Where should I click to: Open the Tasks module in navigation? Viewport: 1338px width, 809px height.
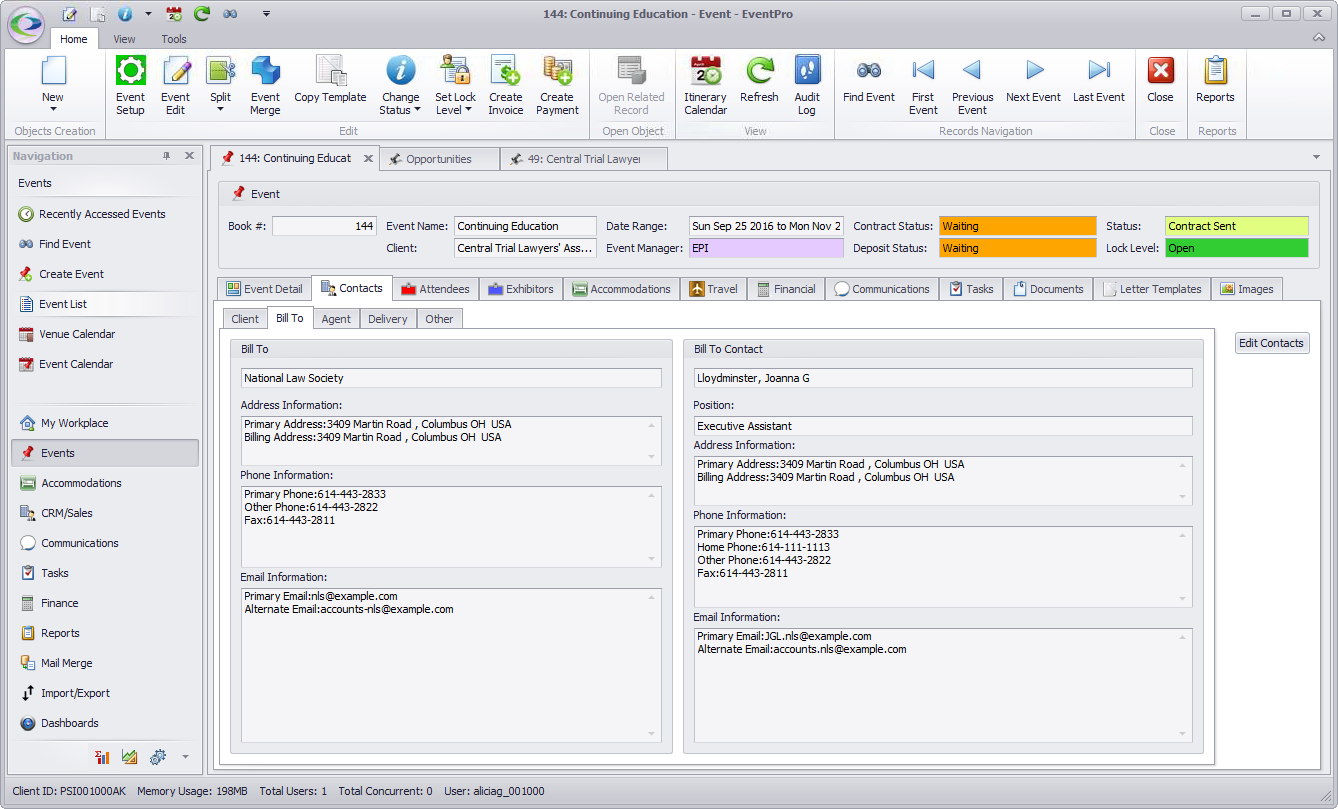(55, 573)
